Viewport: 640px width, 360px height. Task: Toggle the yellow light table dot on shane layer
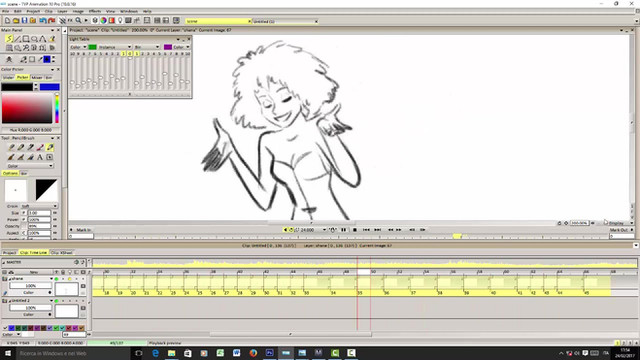(70, 279)
